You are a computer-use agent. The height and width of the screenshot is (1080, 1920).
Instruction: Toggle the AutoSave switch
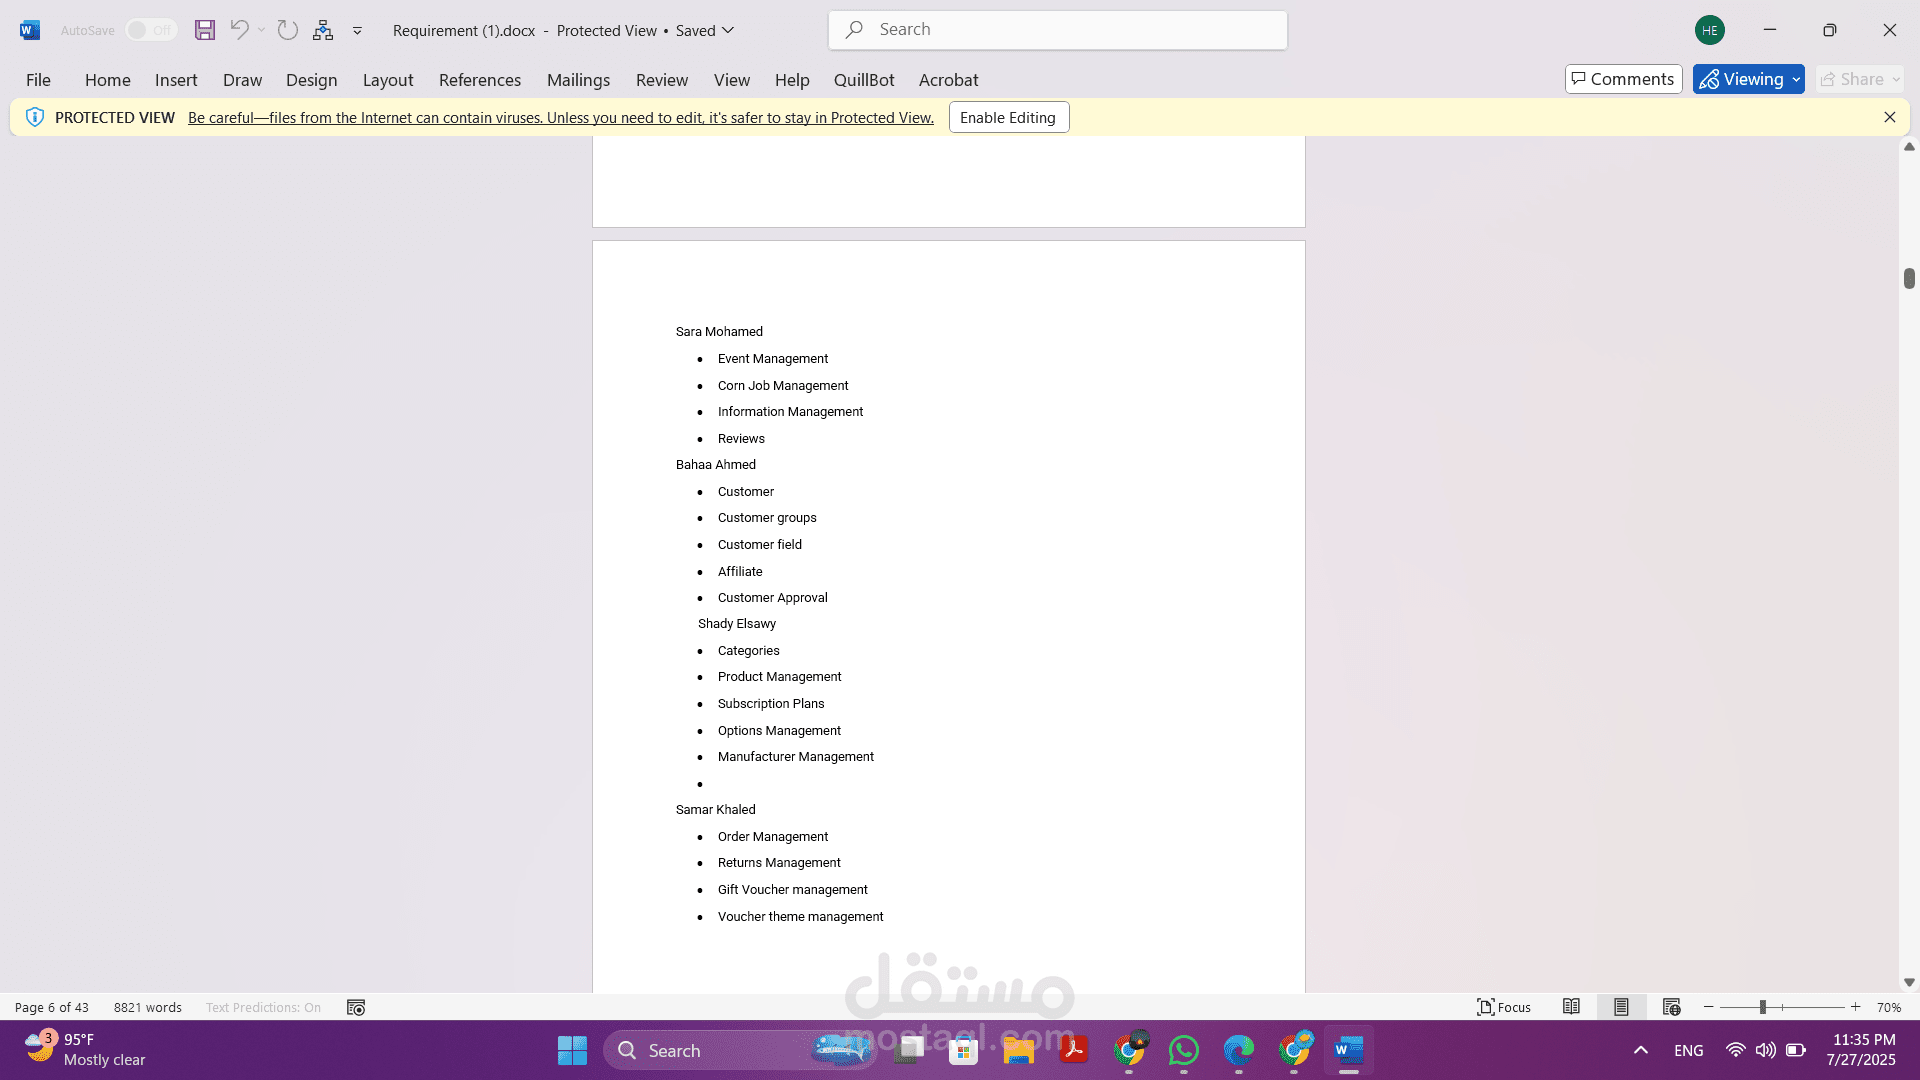[150, 30]
